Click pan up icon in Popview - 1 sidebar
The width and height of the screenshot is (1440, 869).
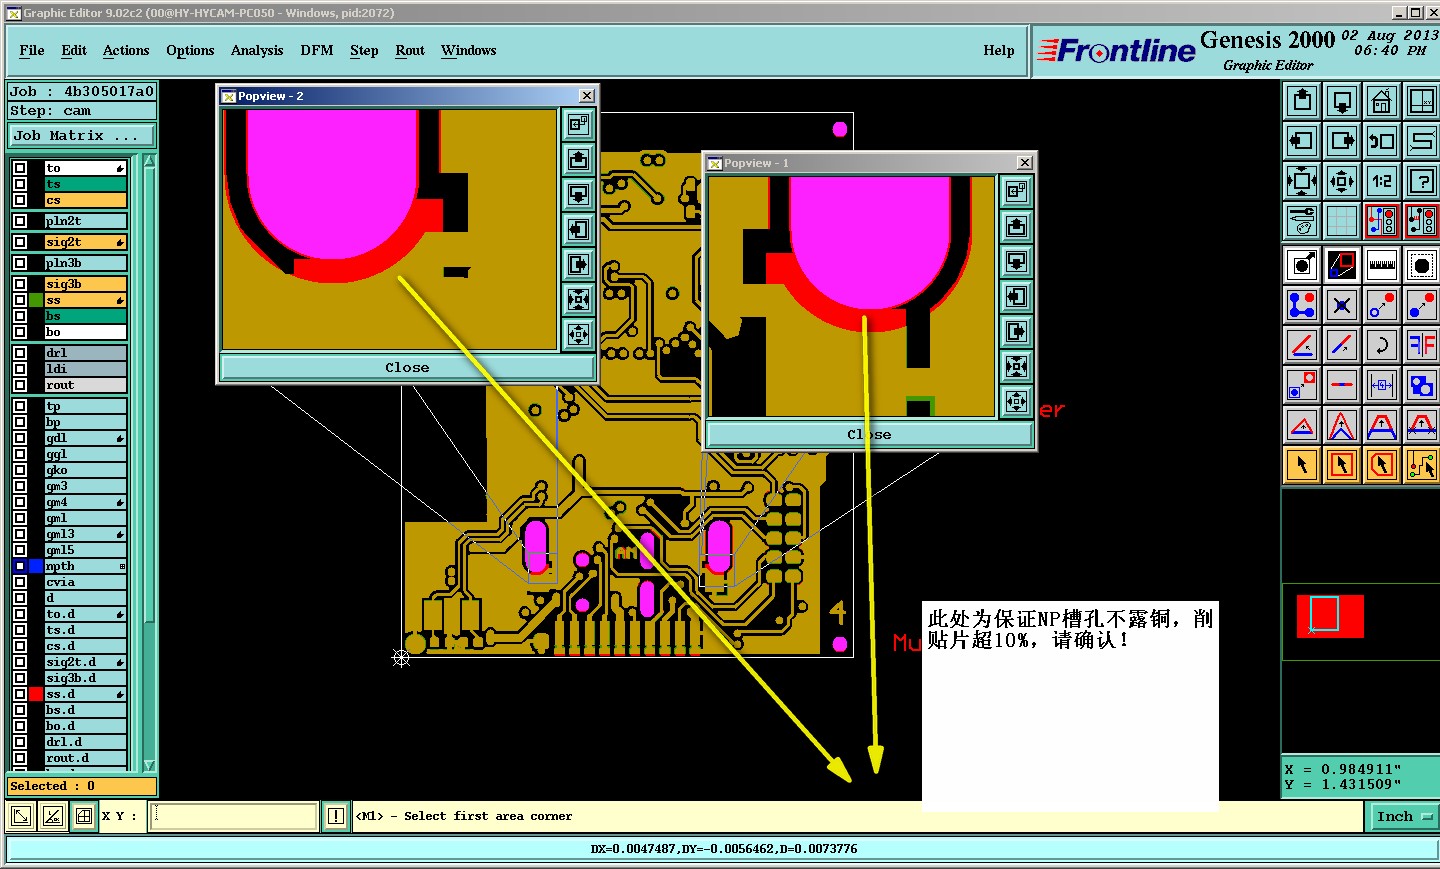pos(1016,226)
